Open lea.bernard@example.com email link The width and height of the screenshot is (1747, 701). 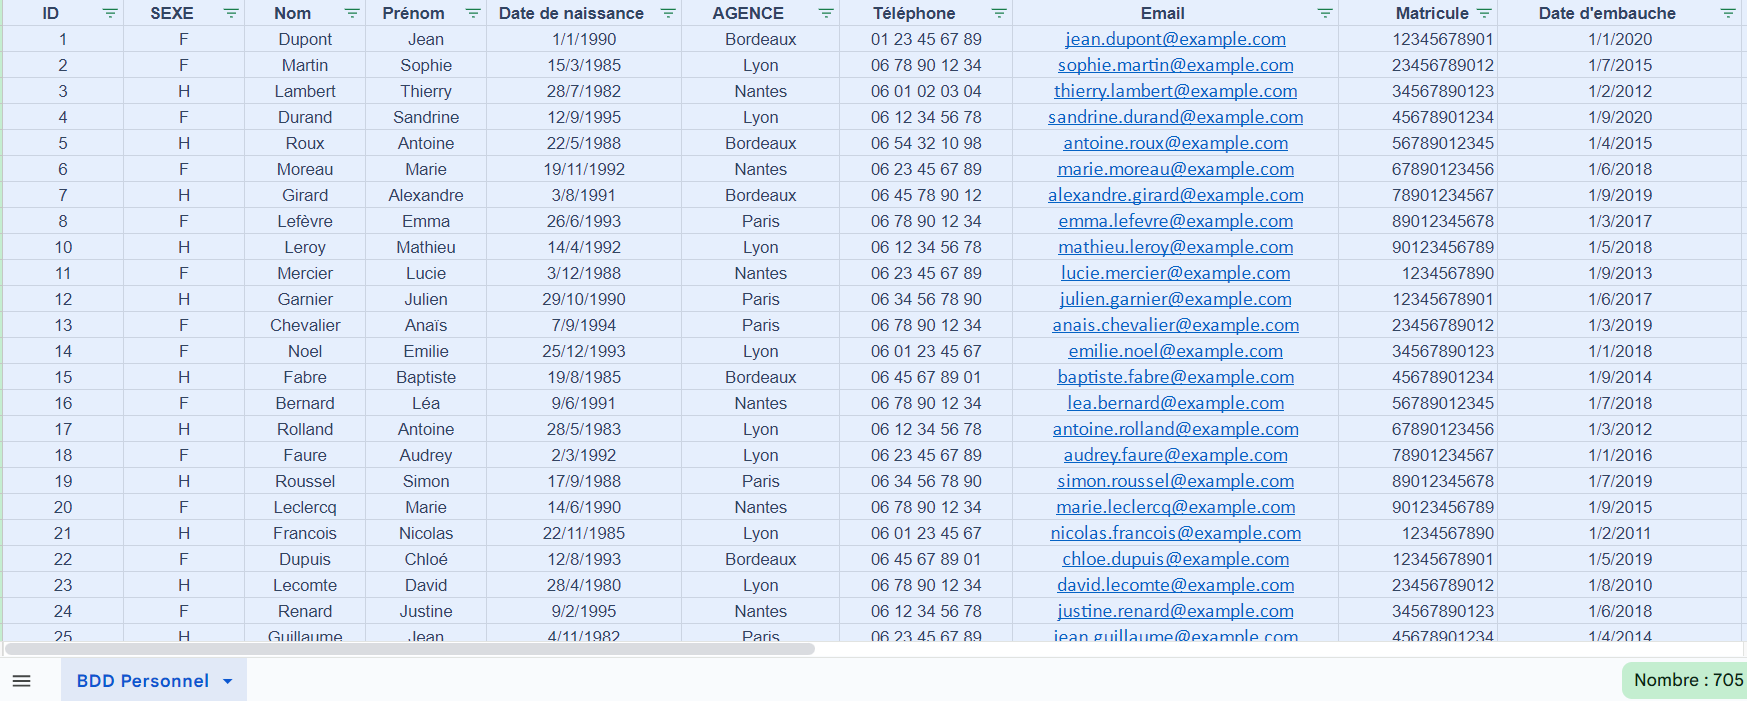(1175, 403)
